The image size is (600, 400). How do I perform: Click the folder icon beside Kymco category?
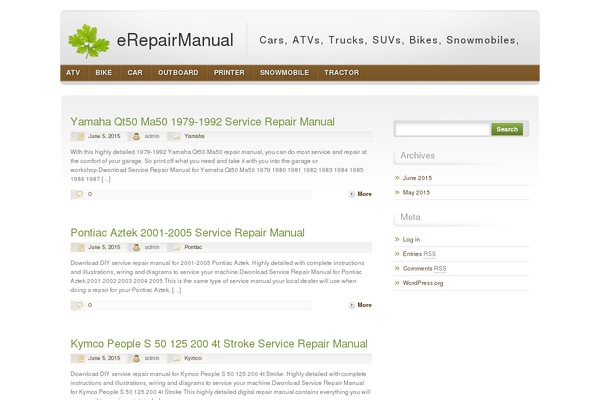tap(176, 358)
